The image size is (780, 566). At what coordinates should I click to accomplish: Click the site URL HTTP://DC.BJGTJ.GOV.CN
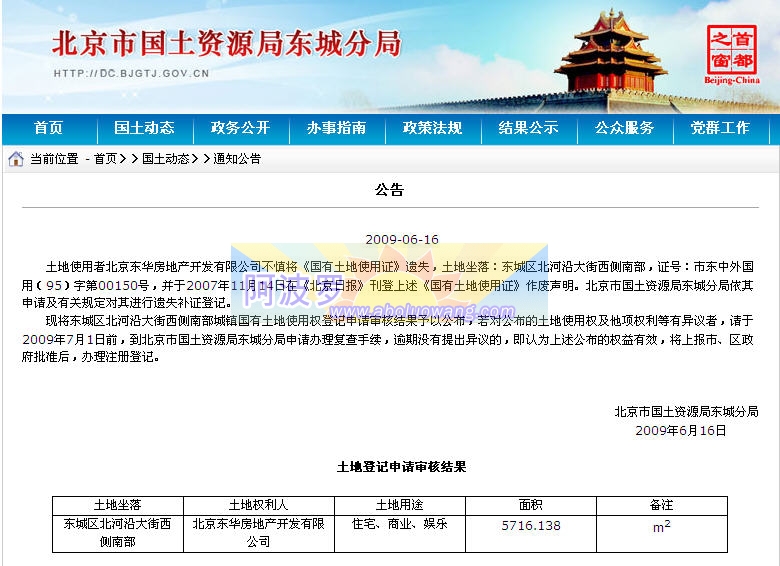pos(132,73)
